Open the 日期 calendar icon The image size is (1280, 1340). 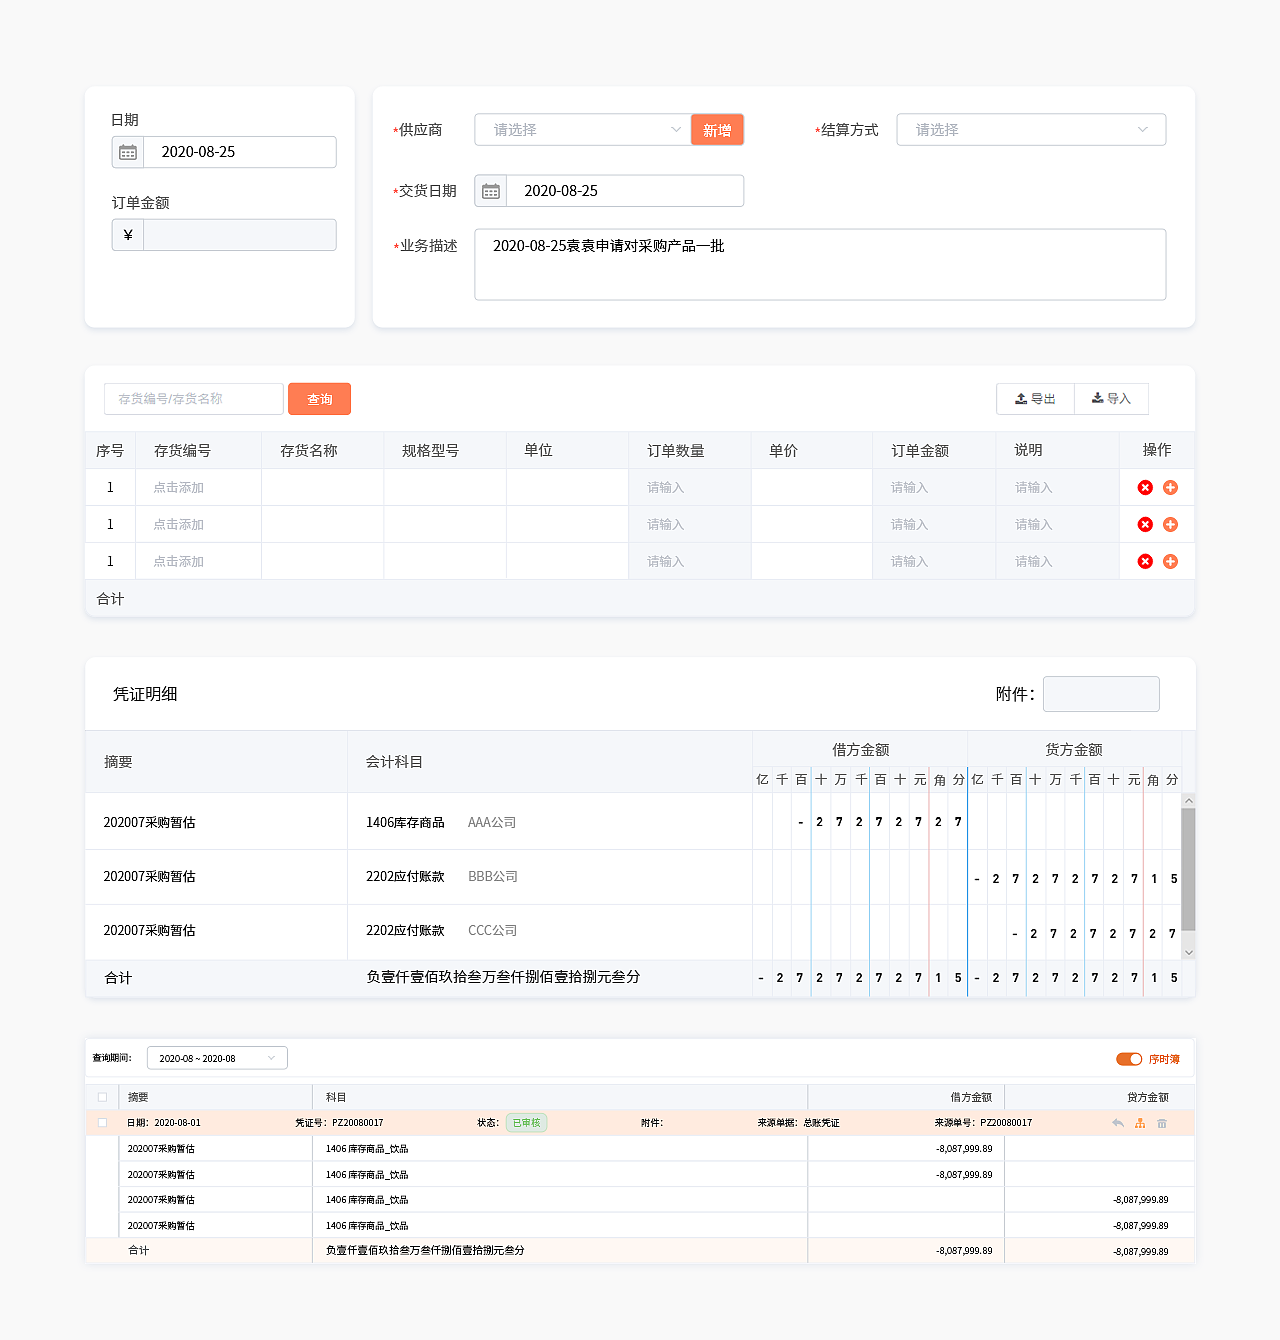[128, 152]
